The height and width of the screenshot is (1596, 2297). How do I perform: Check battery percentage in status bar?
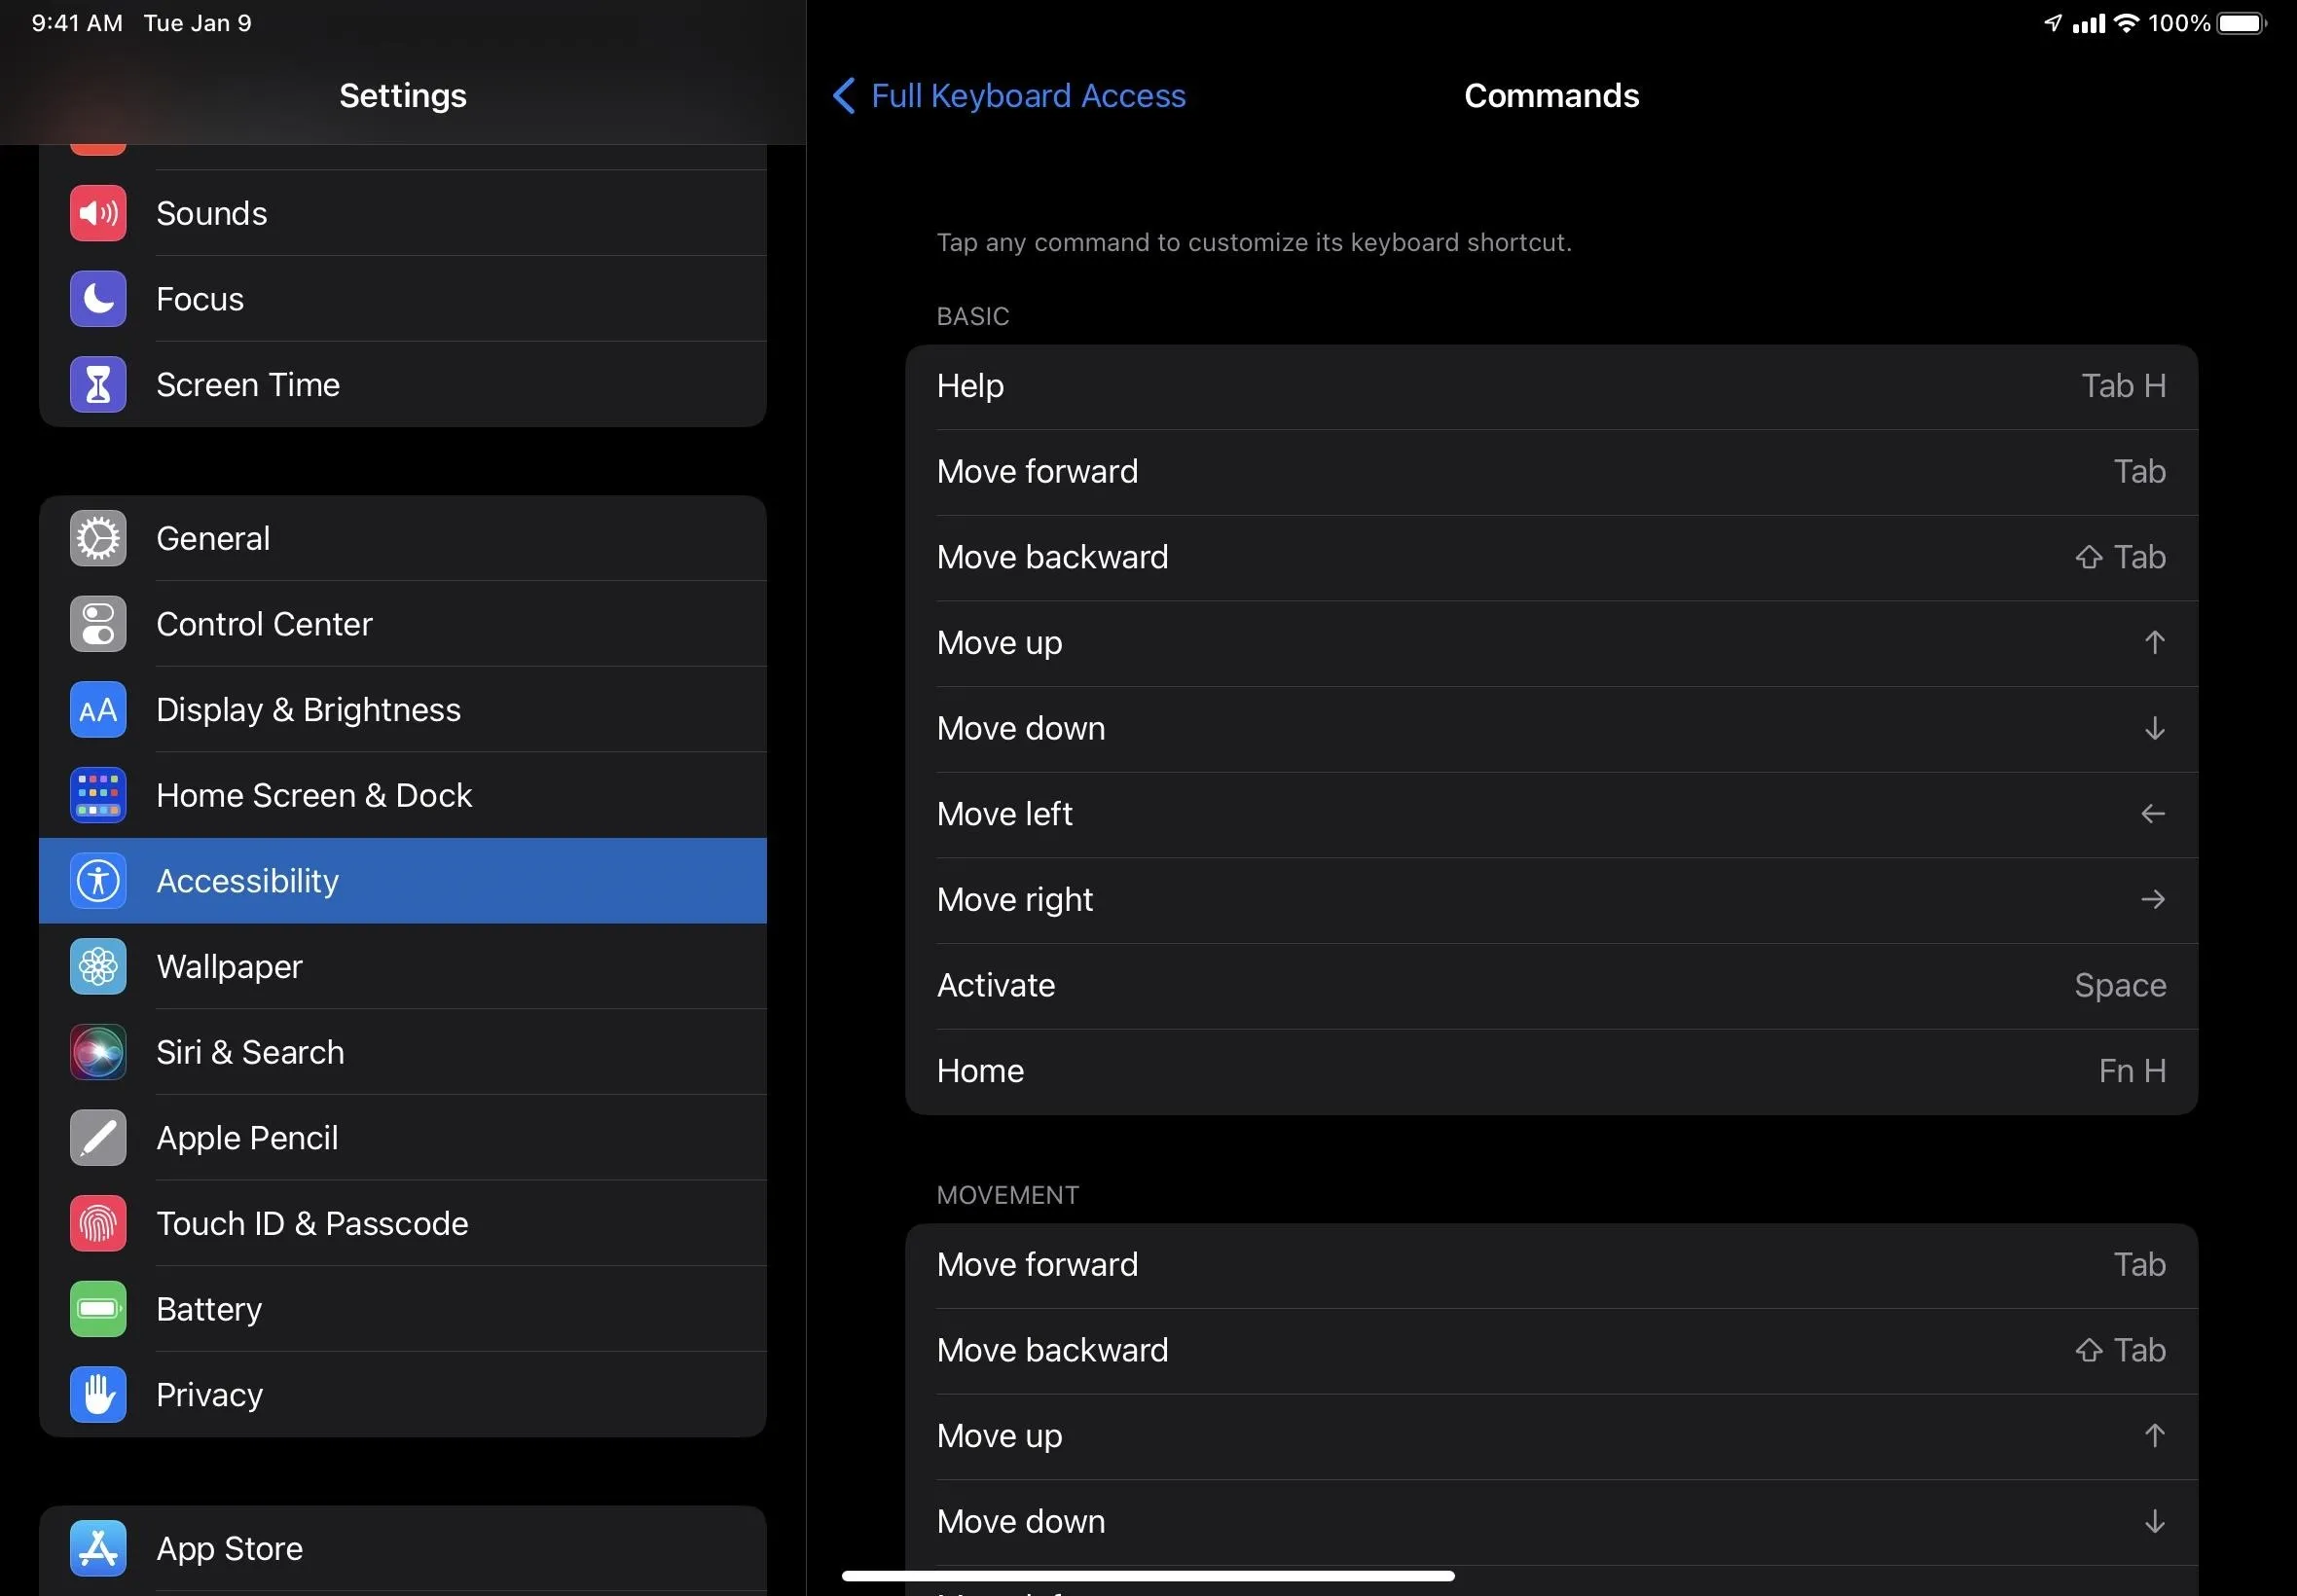pyautogui.click(x=2192, y=21)
